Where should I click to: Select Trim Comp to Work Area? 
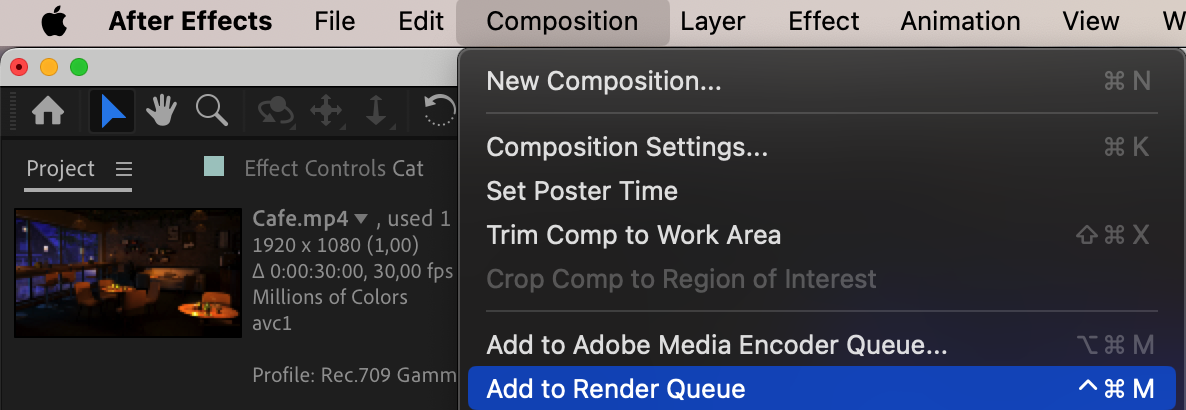(633, 235)
